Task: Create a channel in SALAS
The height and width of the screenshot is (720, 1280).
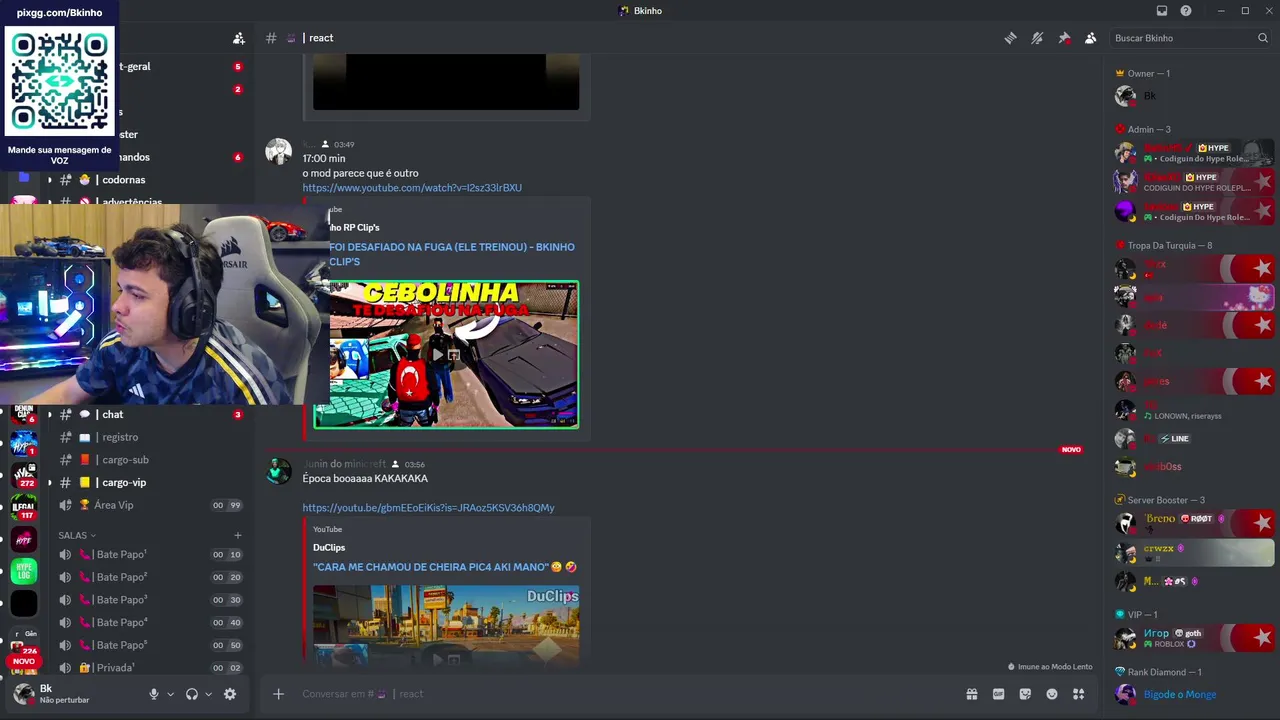Action: [237, 535]
